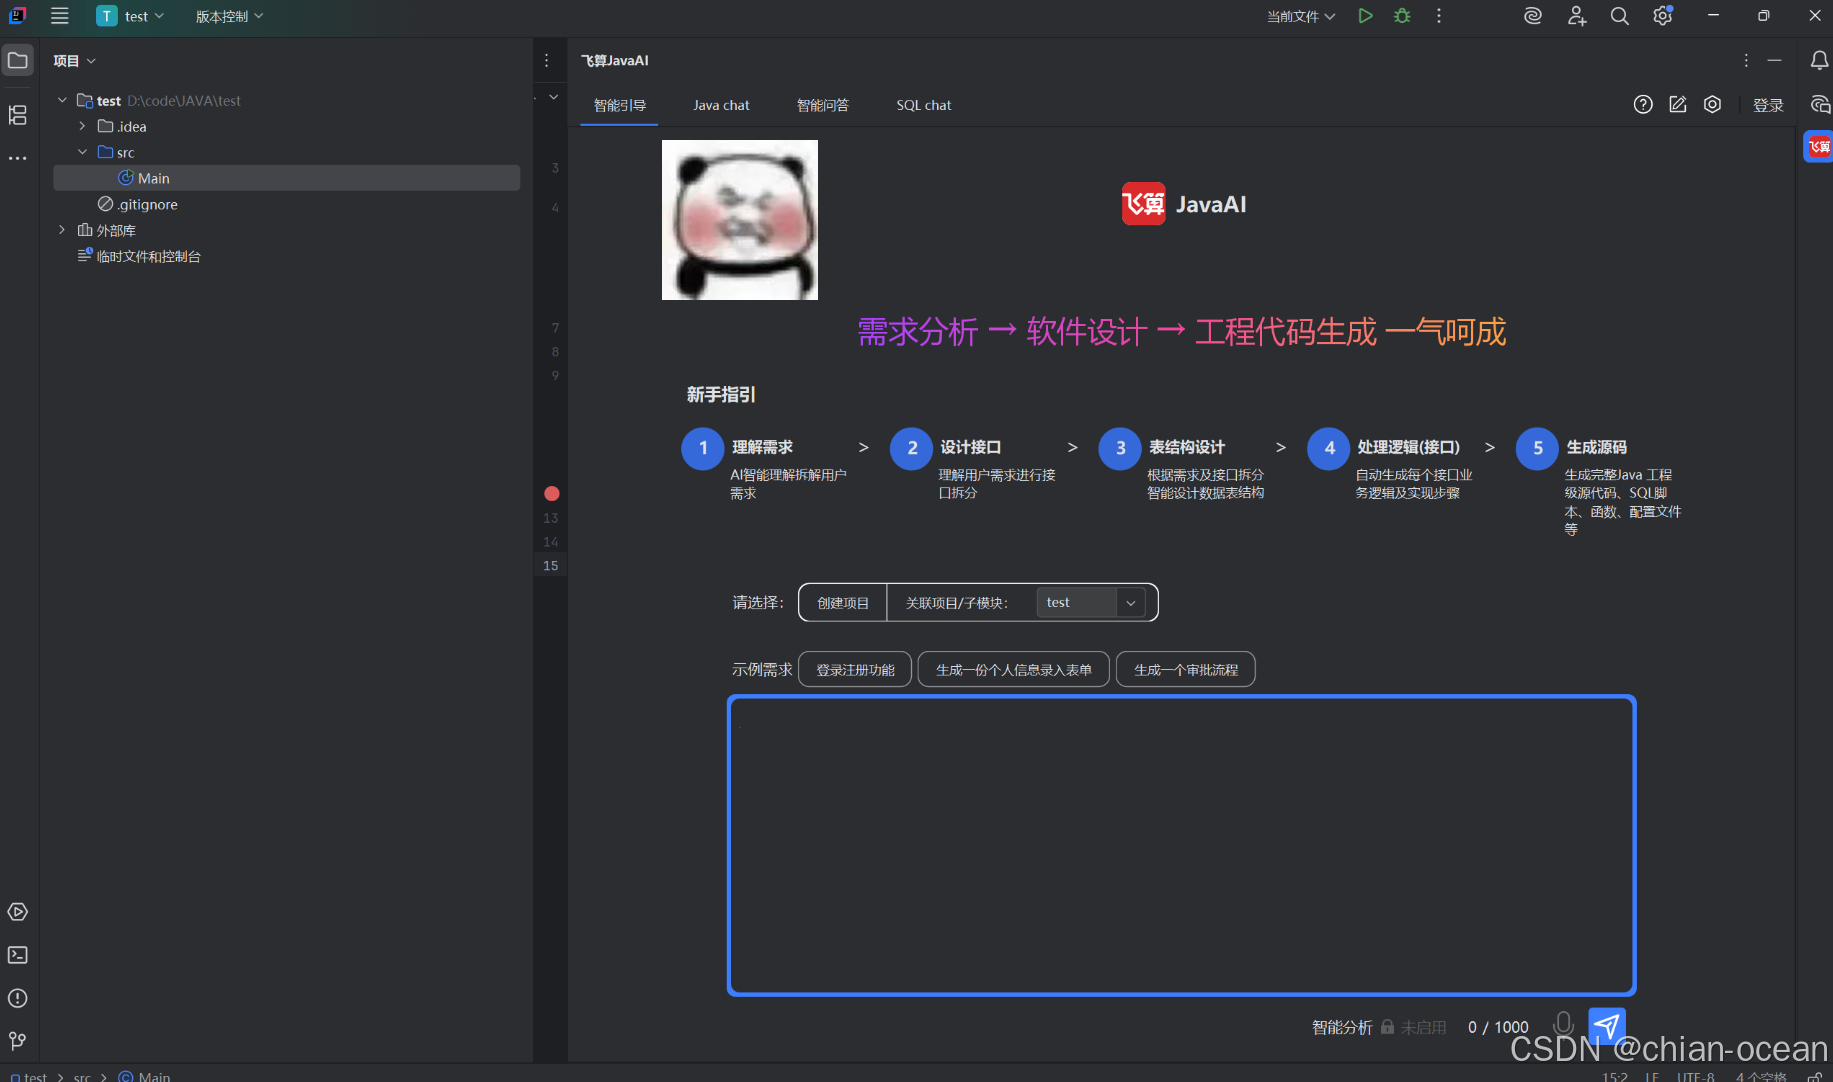This screenshot has height=1082, width=1833.
Task: Click UTF-8 encoding in status bar
Action: 1696,1076
